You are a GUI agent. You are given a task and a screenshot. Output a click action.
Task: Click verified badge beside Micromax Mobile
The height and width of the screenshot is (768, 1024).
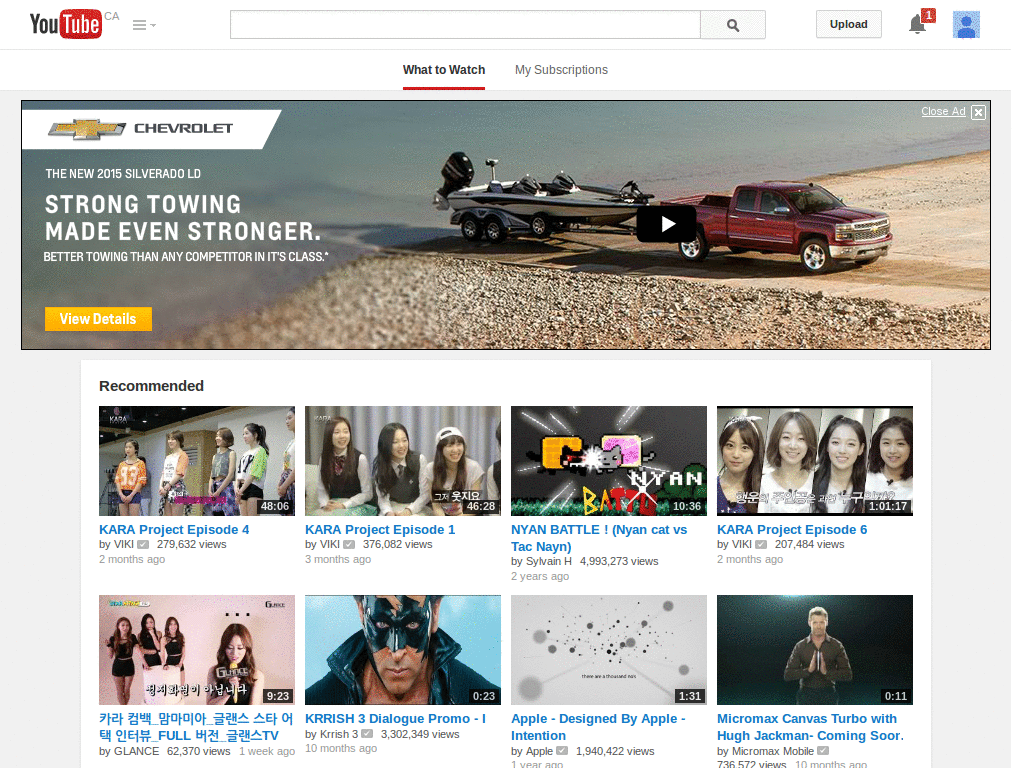tap(823, 751)
